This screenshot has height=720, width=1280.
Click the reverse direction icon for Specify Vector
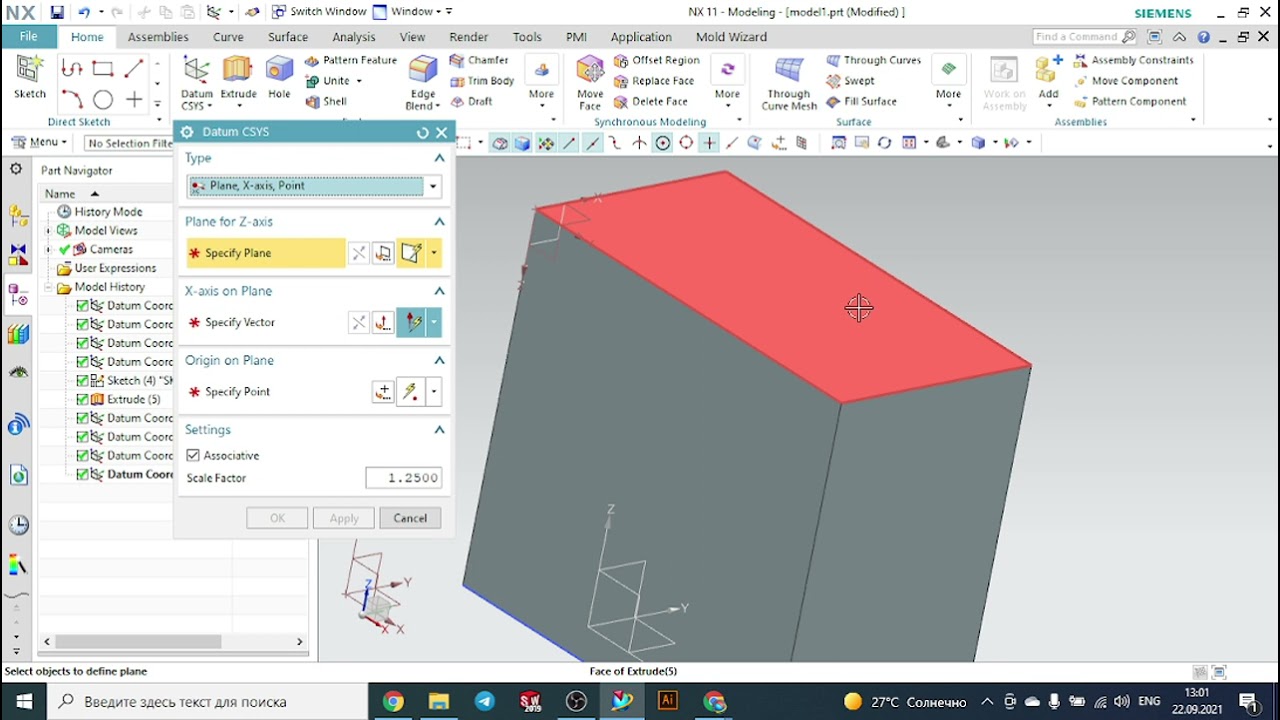pyautogui.click(x=358, y=322)
